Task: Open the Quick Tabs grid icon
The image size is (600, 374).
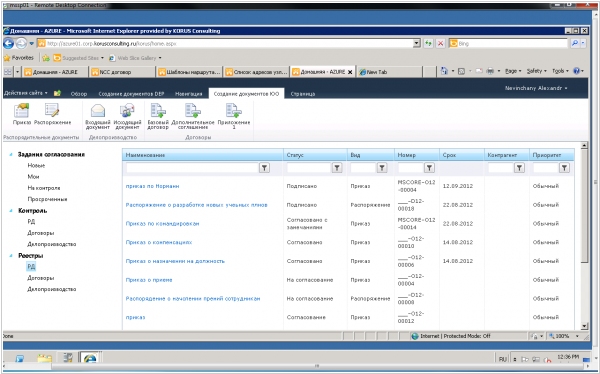Action: click(8, 72)
